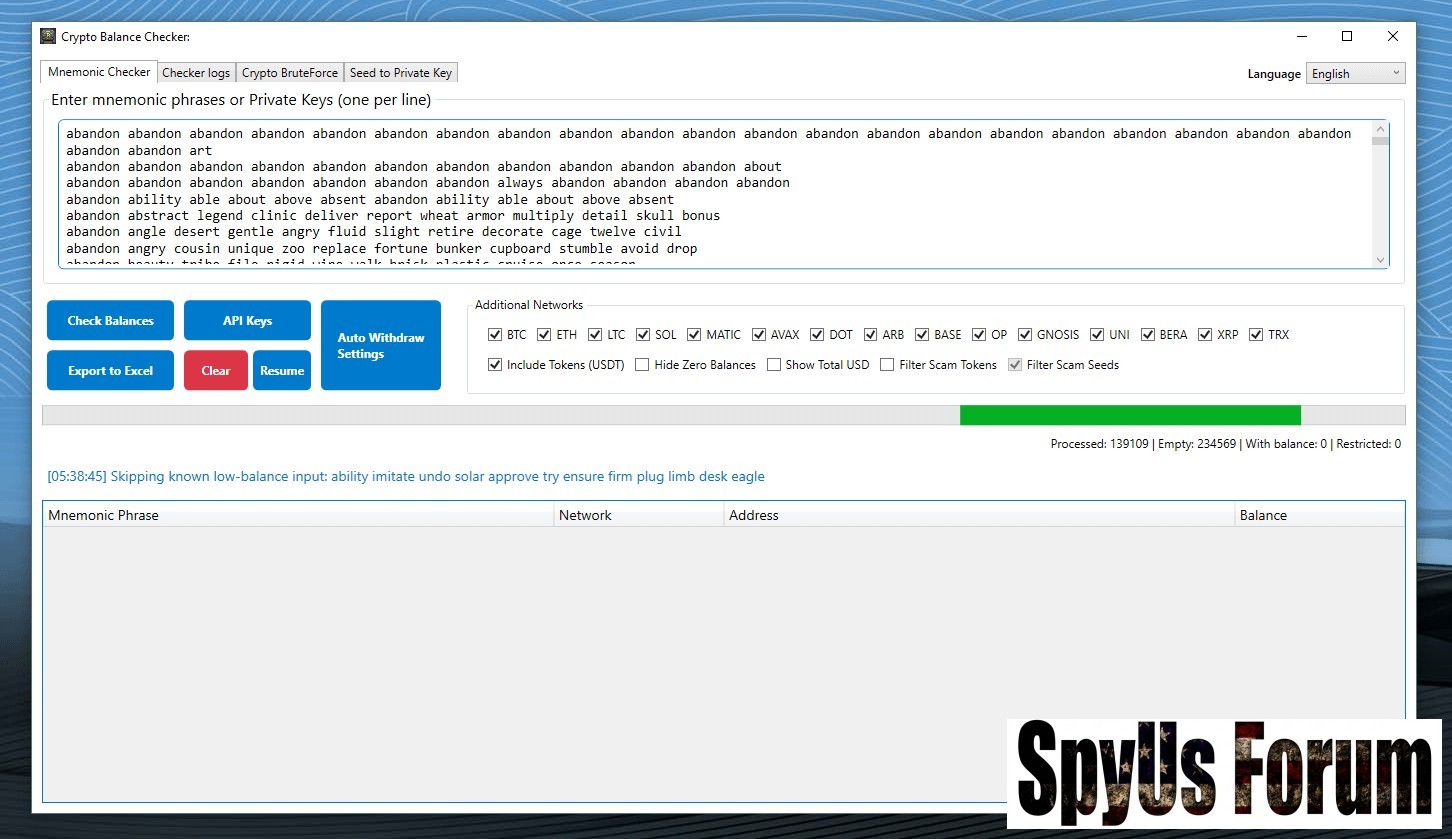
Task: Switch to the Checker logs tab
Action: 196,73
